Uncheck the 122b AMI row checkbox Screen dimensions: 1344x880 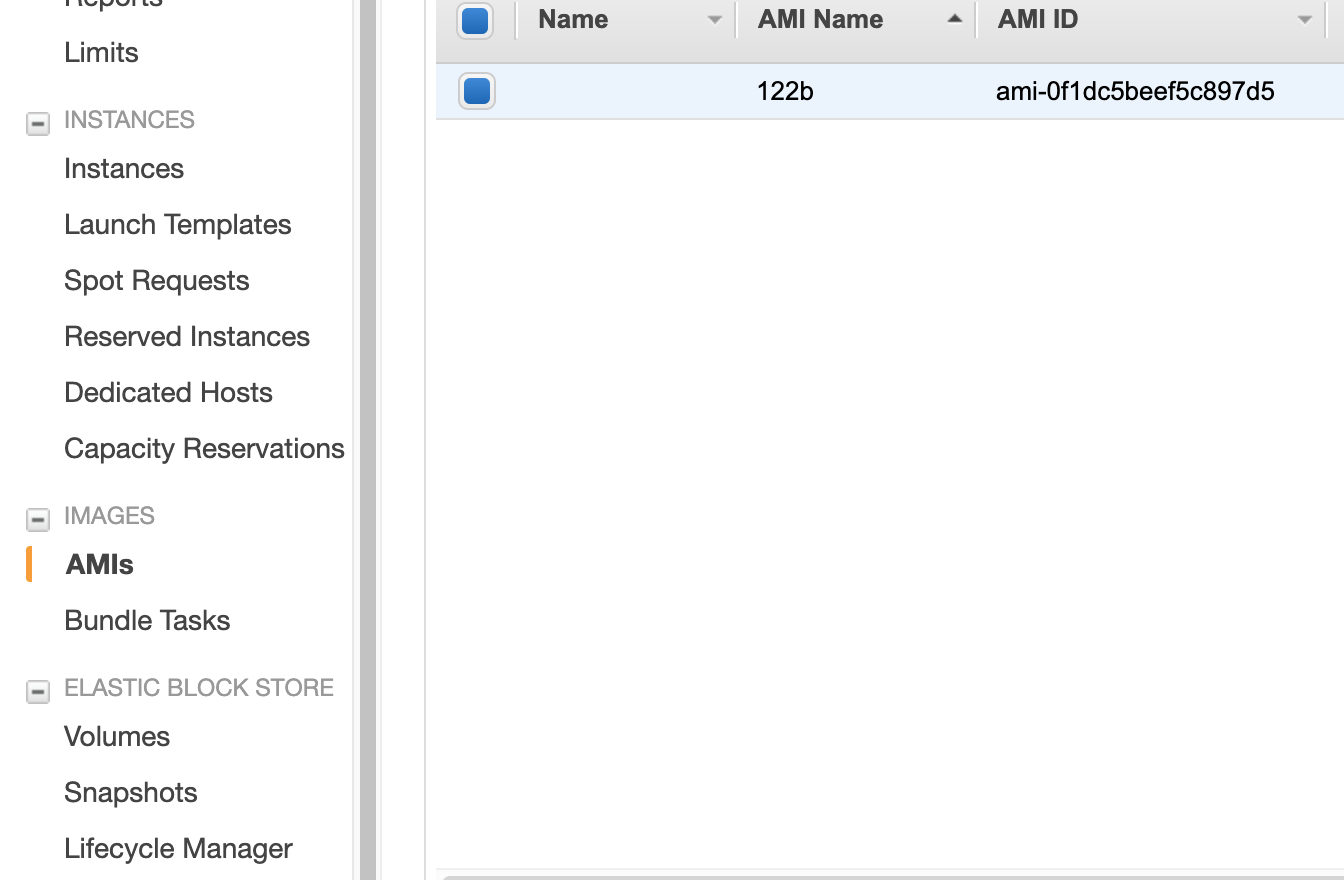(x=477, y=91)
